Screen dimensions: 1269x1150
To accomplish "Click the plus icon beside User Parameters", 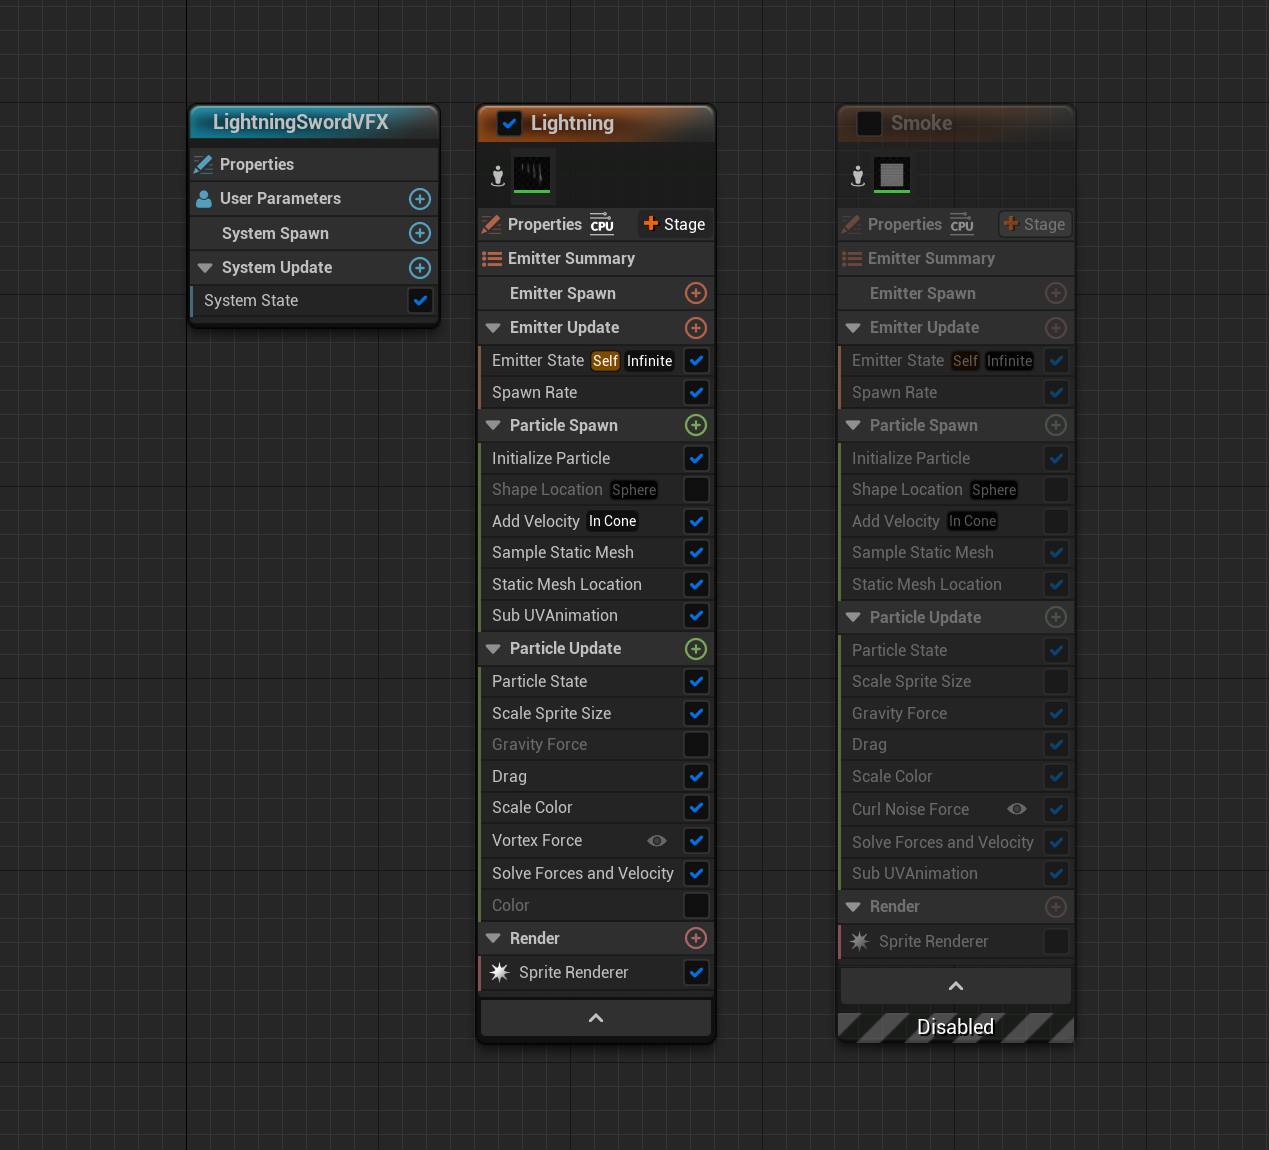I will point(420,199).
